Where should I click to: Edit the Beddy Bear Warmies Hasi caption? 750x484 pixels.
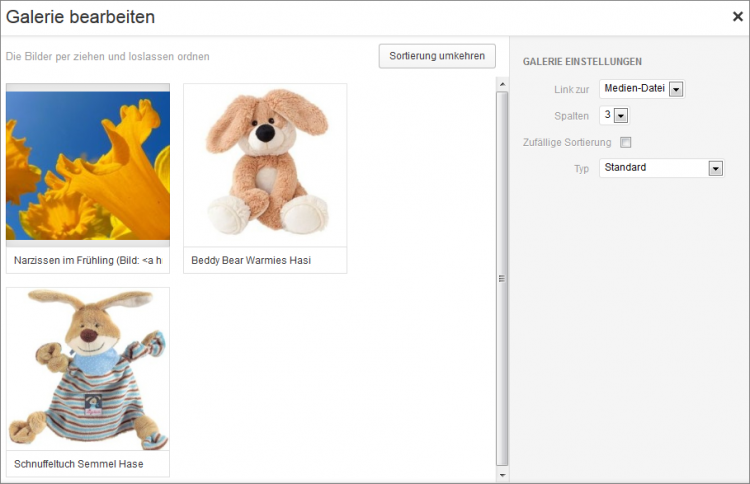point(265,260)
